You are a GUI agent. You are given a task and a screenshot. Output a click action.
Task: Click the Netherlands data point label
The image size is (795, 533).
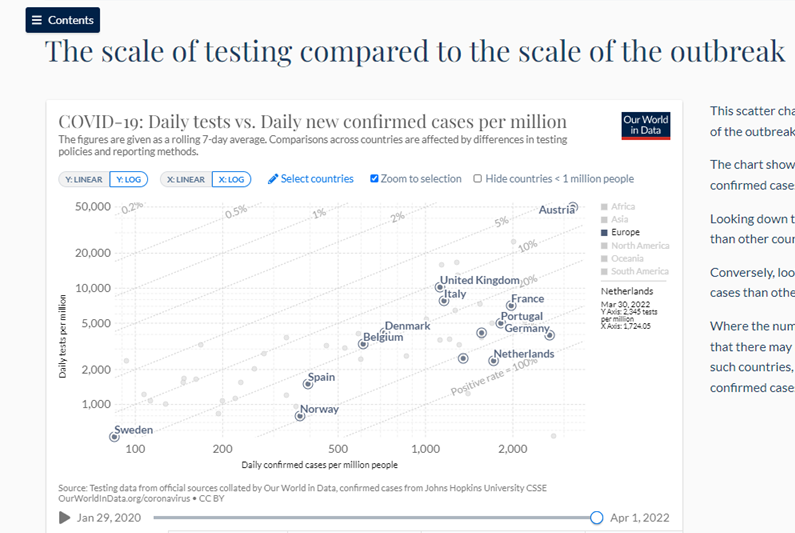(524, 354)
